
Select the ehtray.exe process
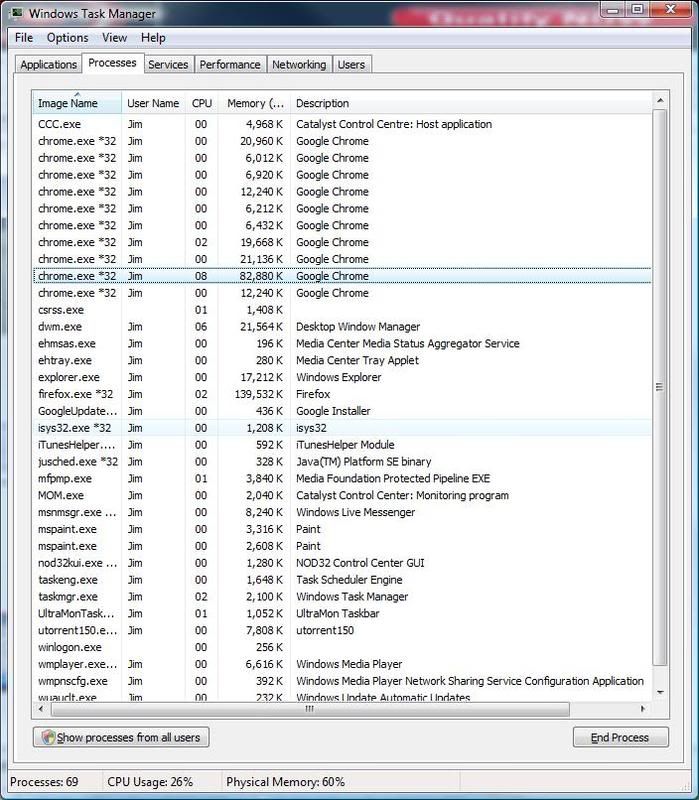point(342,360)
